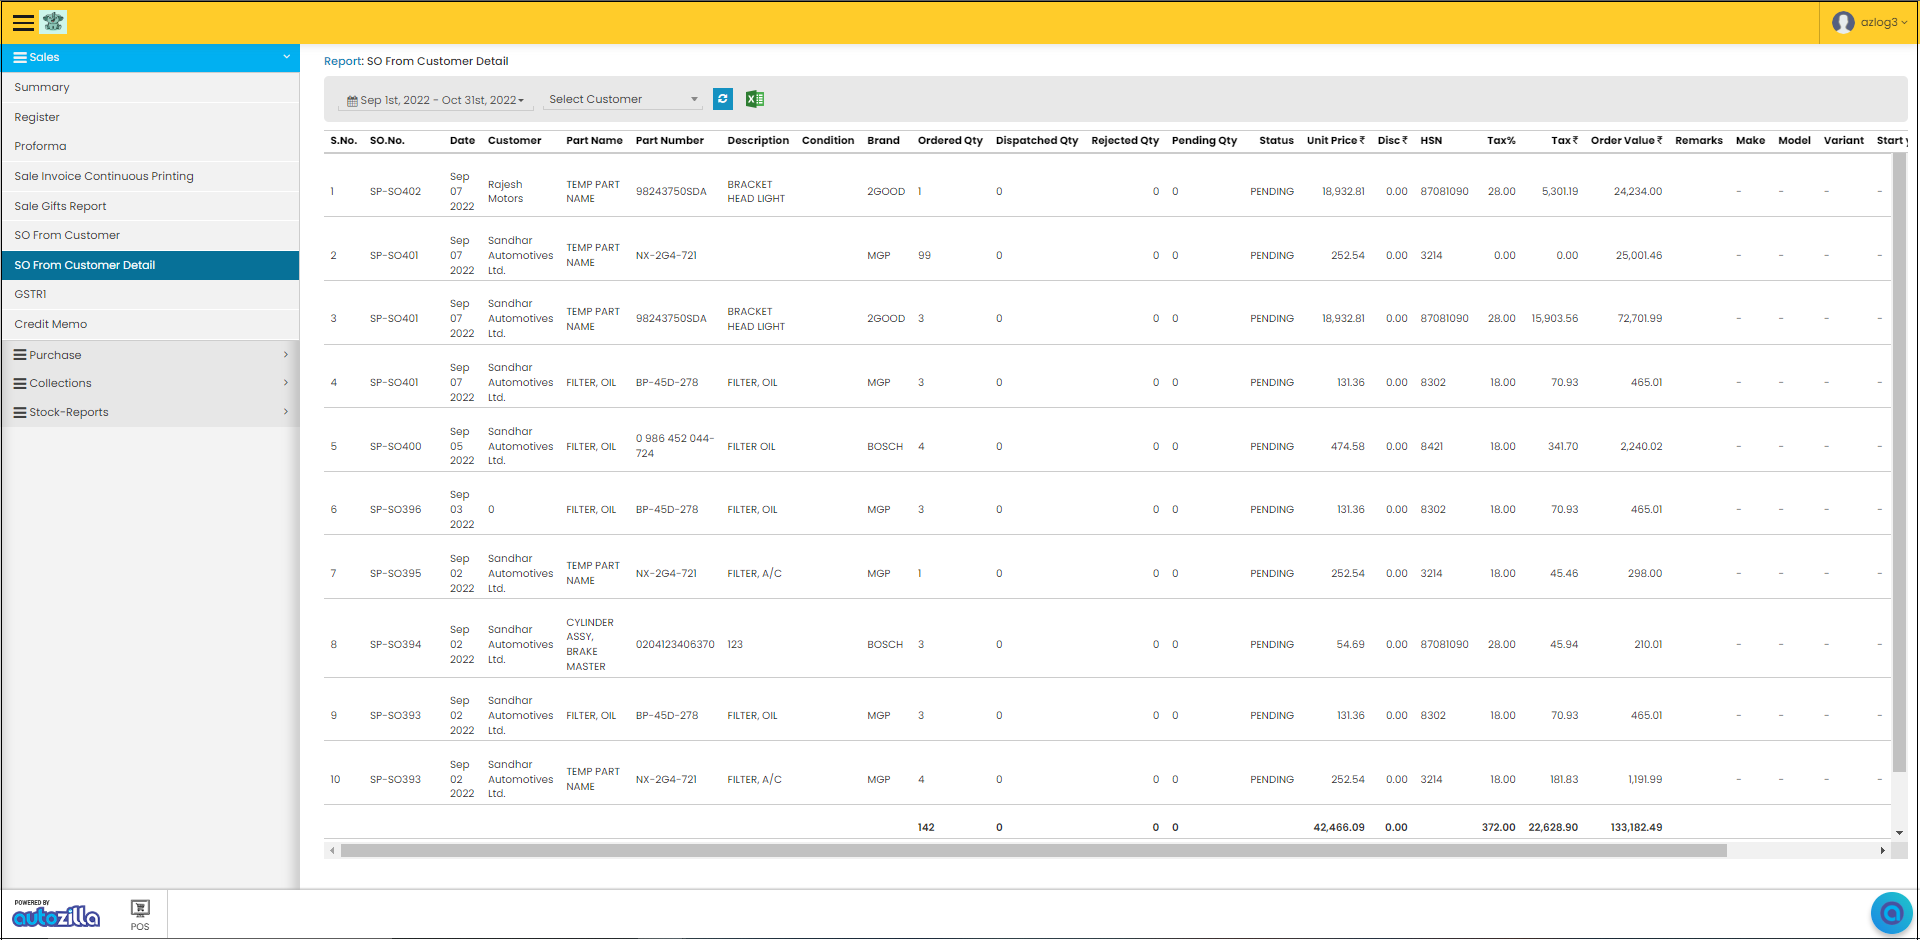The image size is (1920, 940).
Task: Collapse the Sales menu section
Action: coord(150,57)
